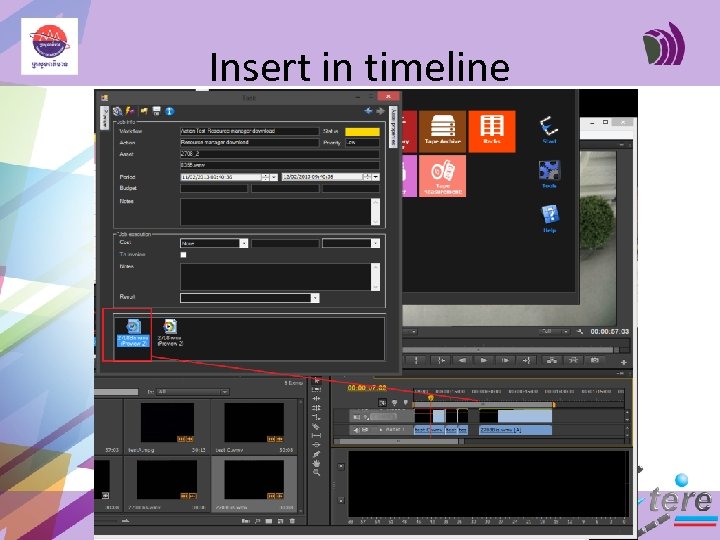Step back one frame in monitor

click(462, 360)
